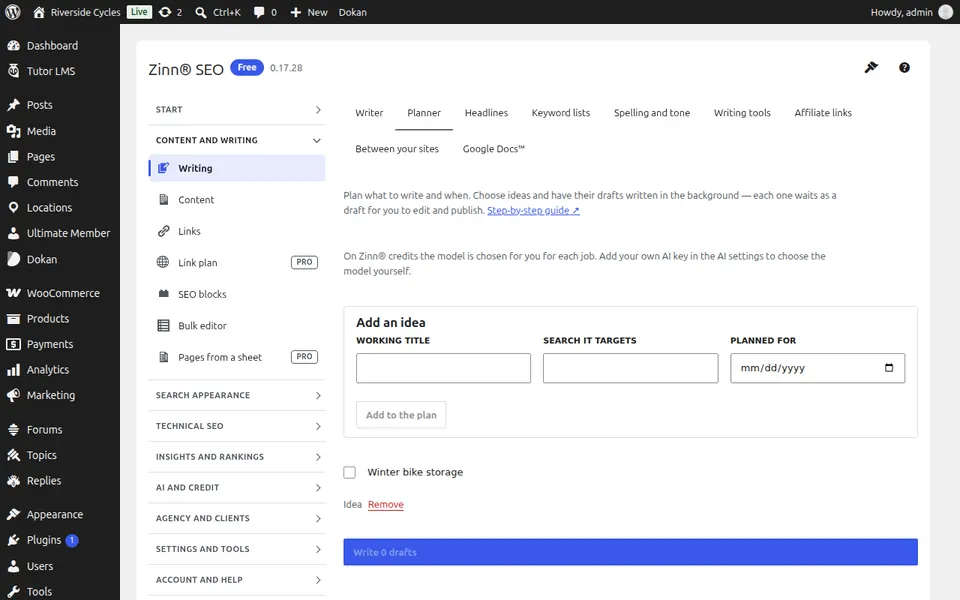
Task: Open Marketing in the sidebar
Action: pos(60,396)
